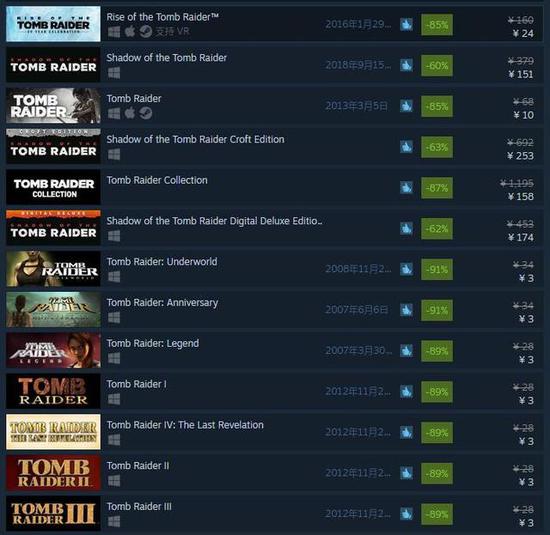Click the Windows platform icon under Shadow of the Tomb Raider
550x535 pixels.
pyautogui.click(x=114, y=73)
